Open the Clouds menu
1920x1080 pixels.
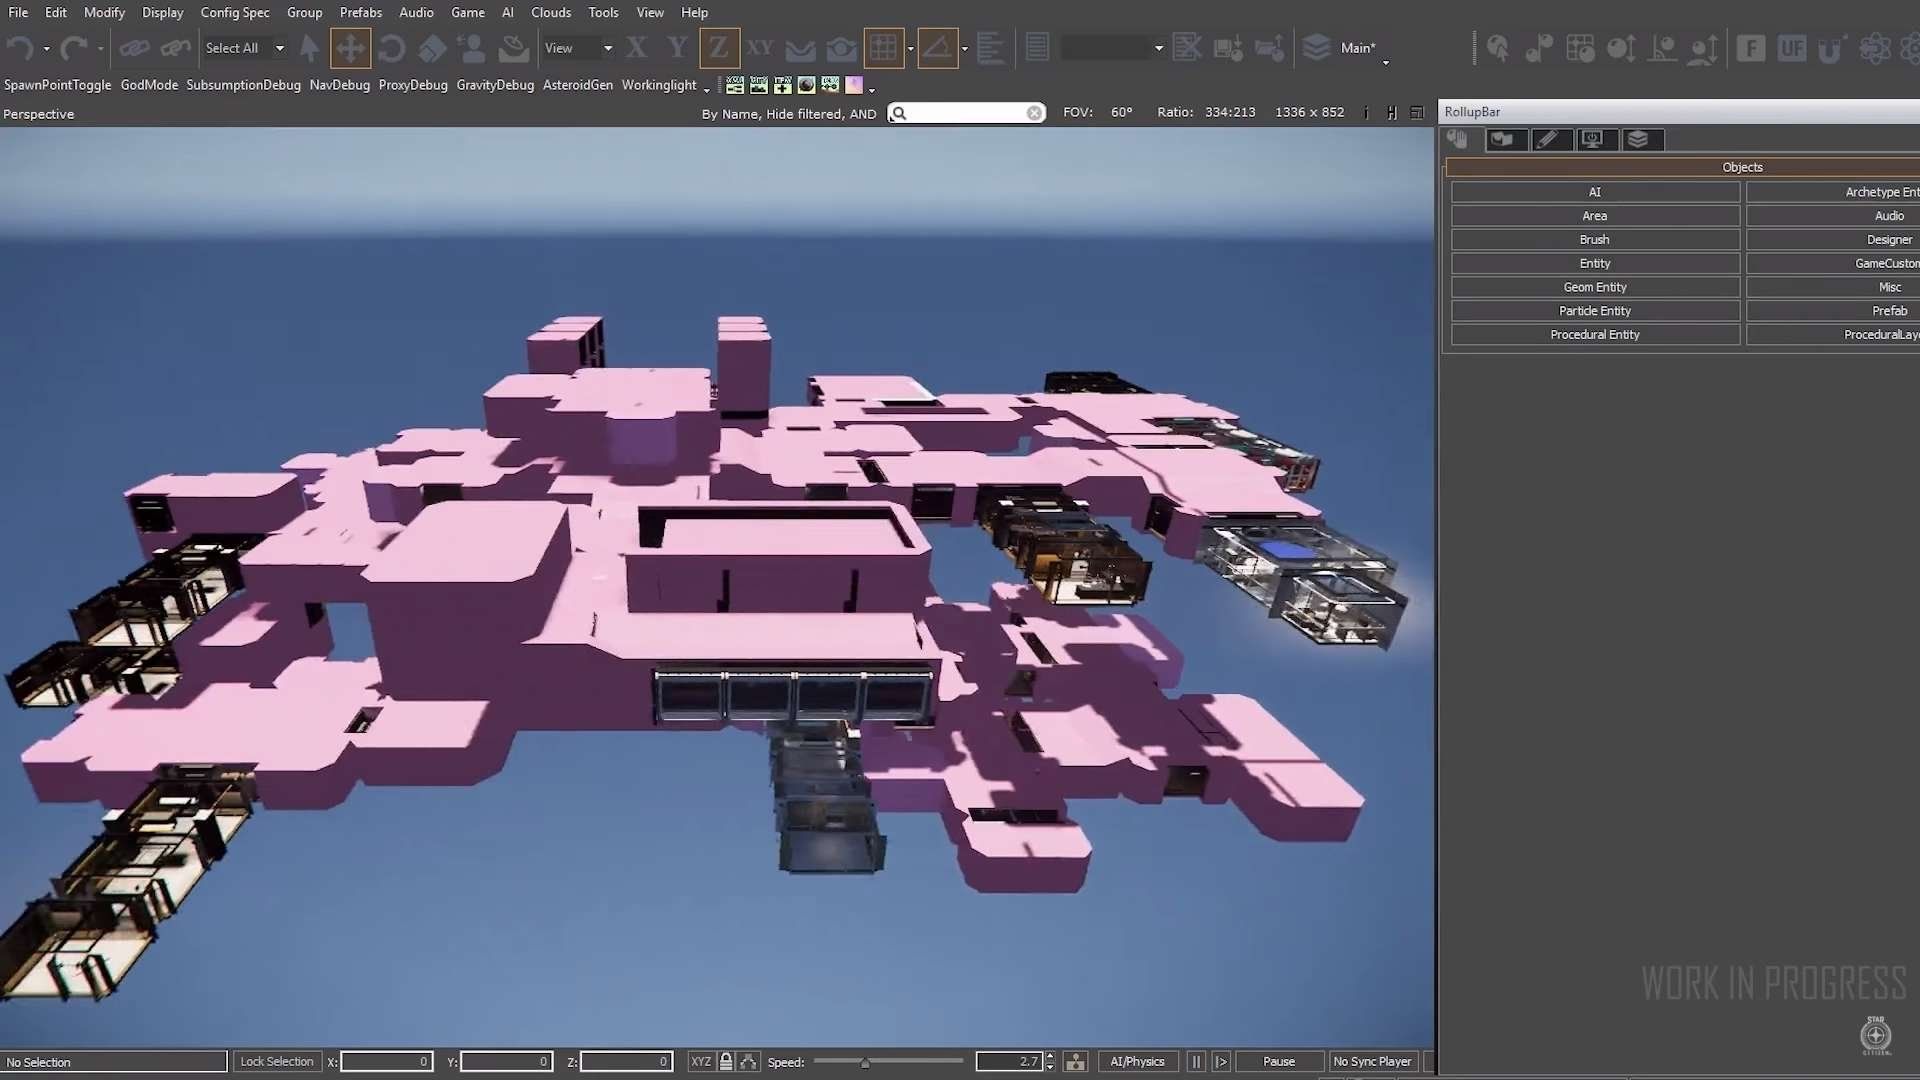click(550, 12)
